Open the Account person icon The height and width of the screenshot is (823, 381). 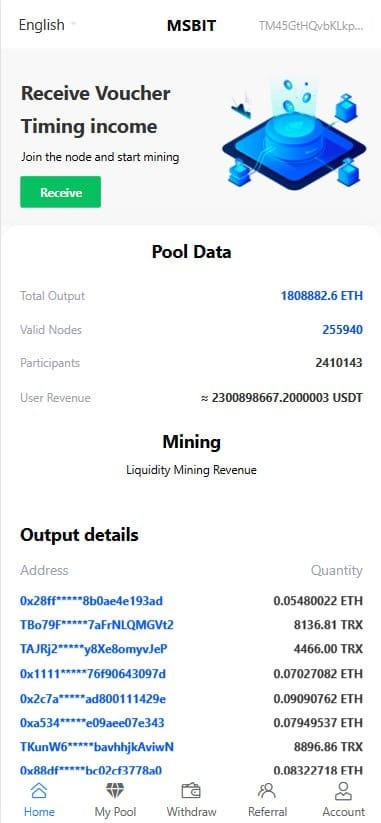[343, 790]
